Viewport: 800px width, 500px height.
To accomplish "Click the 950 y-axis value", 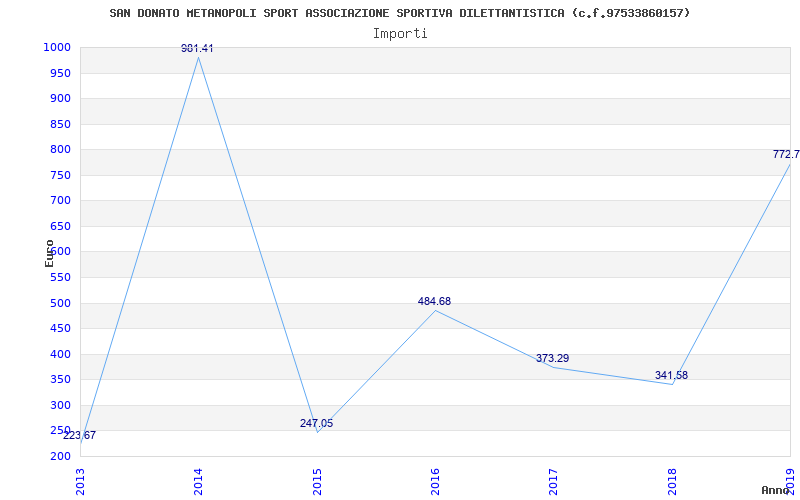I will click(60, 73).
